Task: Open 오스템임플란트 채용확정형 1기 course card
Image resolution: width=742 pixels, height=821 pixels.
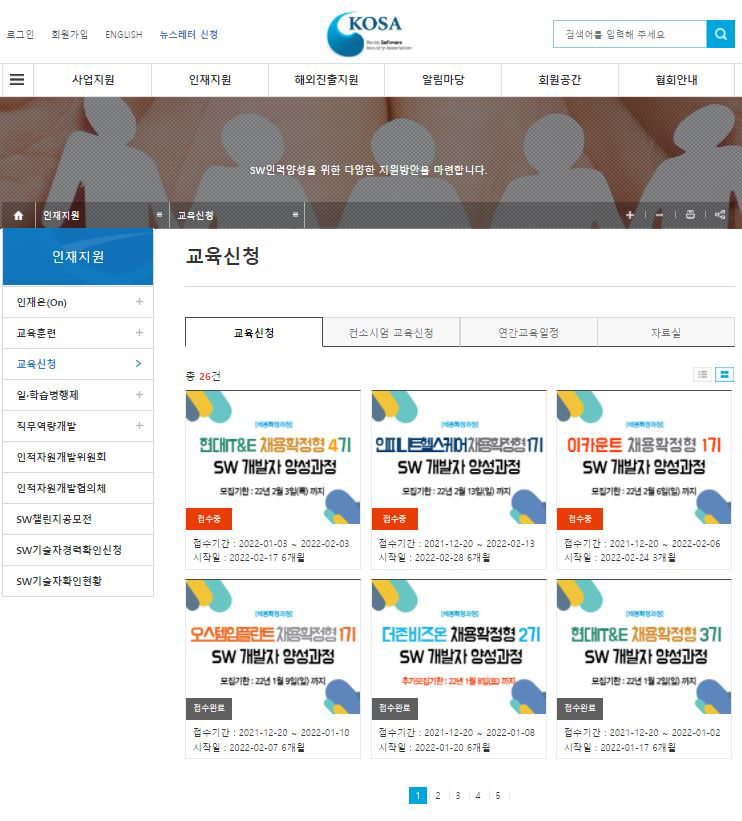Action: point(273,669)
